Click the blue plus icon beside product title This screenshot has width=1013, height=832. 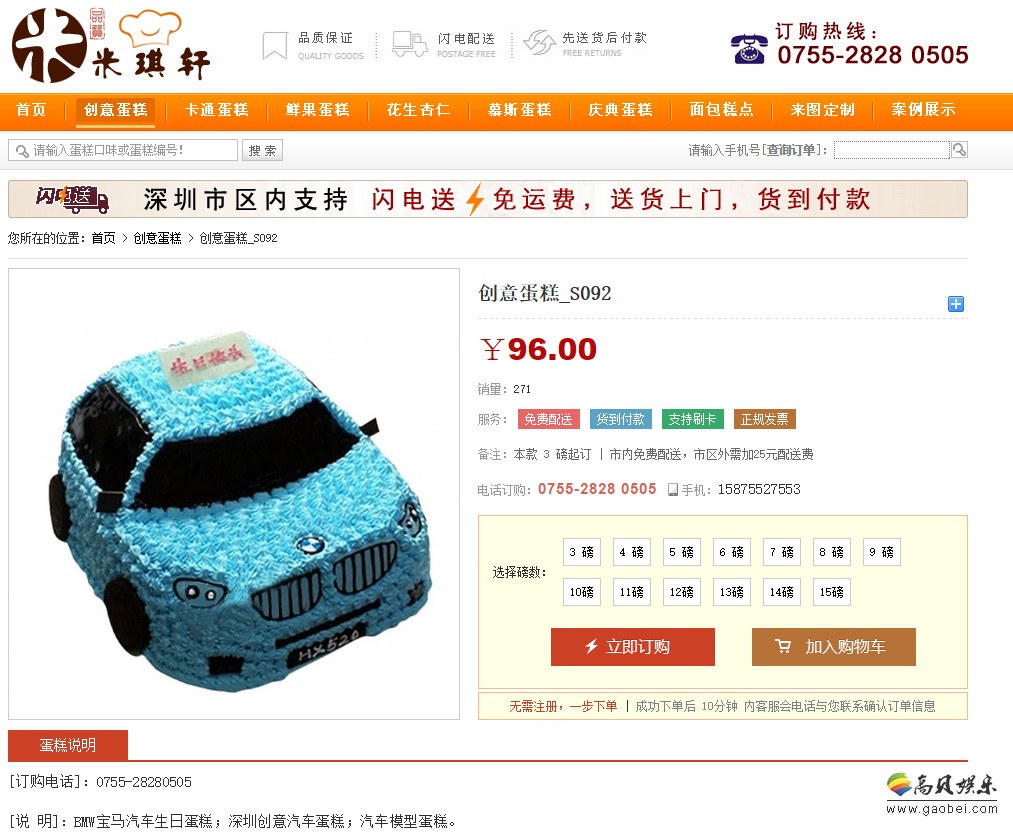[x=956, y=304]
